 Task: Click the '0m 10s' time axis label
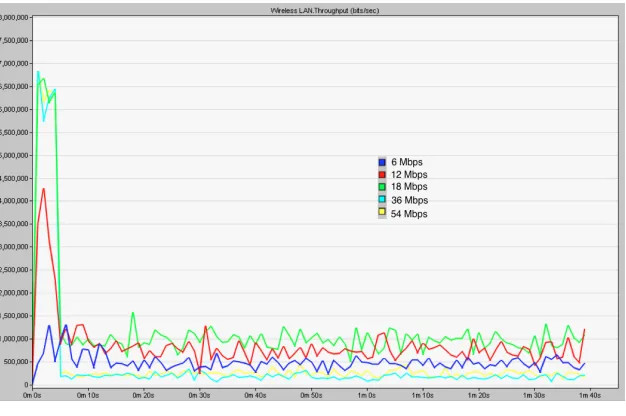pos(88,395)
